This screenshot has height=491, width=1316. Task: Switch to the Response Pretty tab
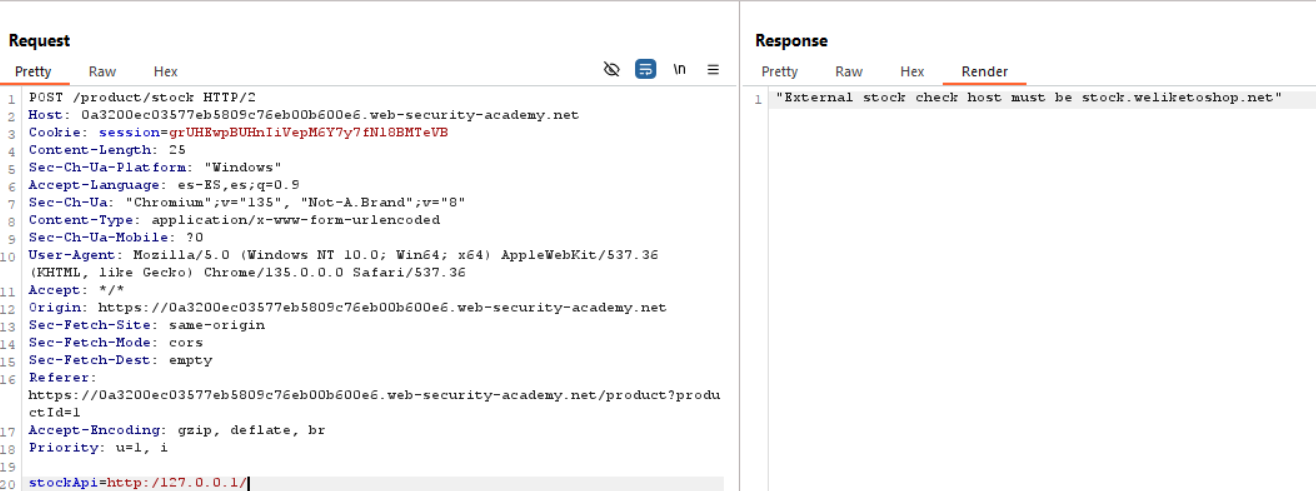pyautogui.click(x=779, y=71)
